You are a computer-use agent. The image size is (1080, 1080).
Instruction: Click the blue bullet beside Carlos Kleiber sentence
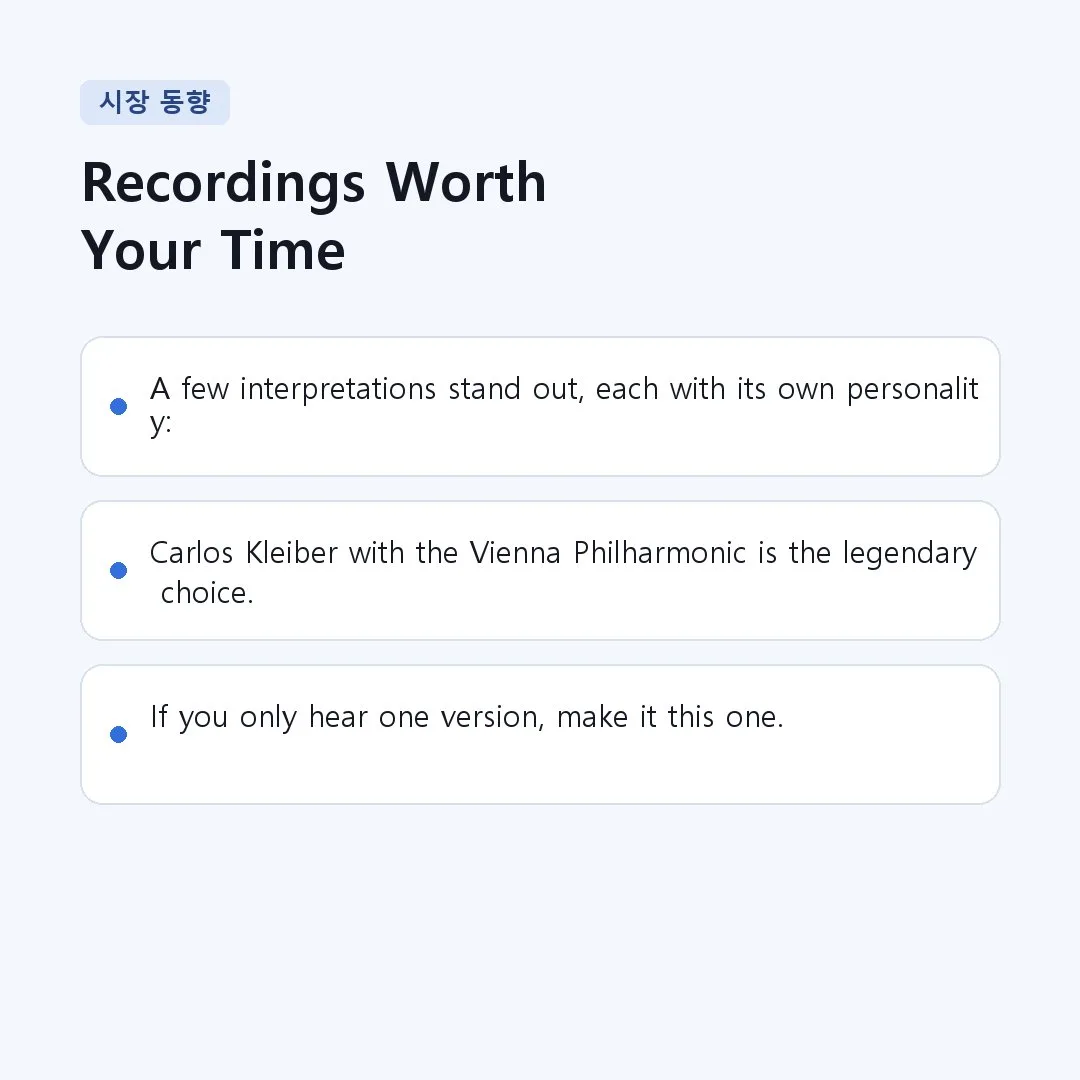point(118,570)
